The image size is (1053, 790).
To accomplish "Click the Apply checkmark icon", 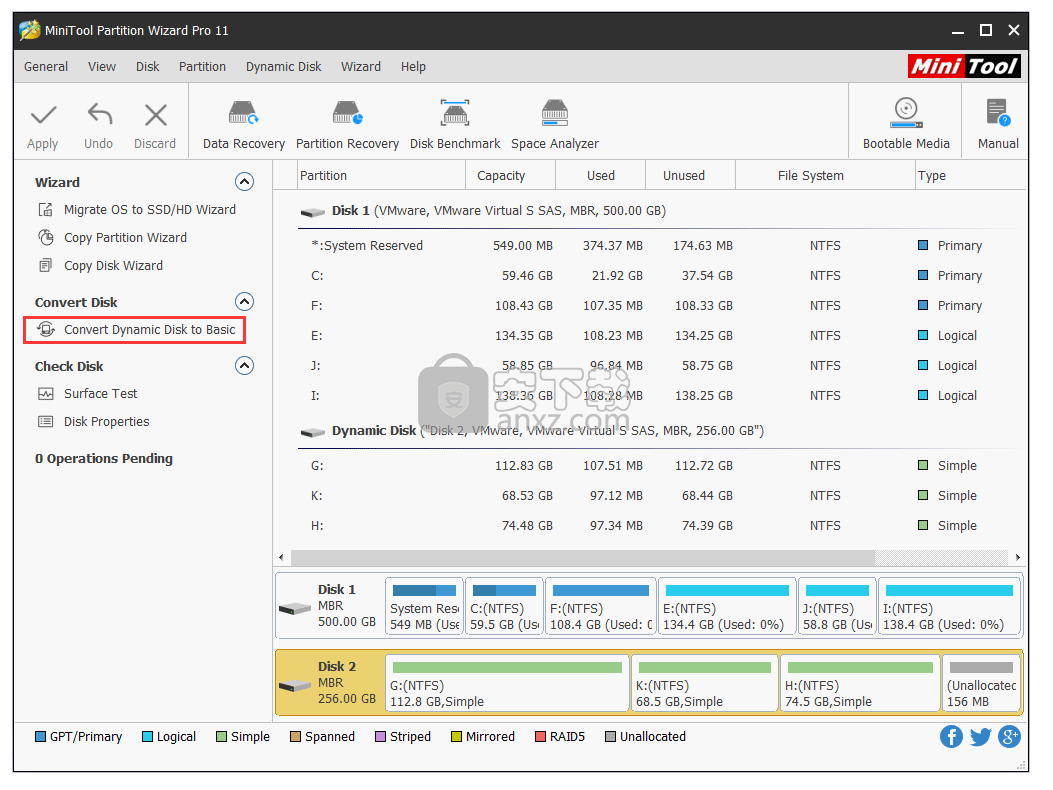I will click(43, 116).
